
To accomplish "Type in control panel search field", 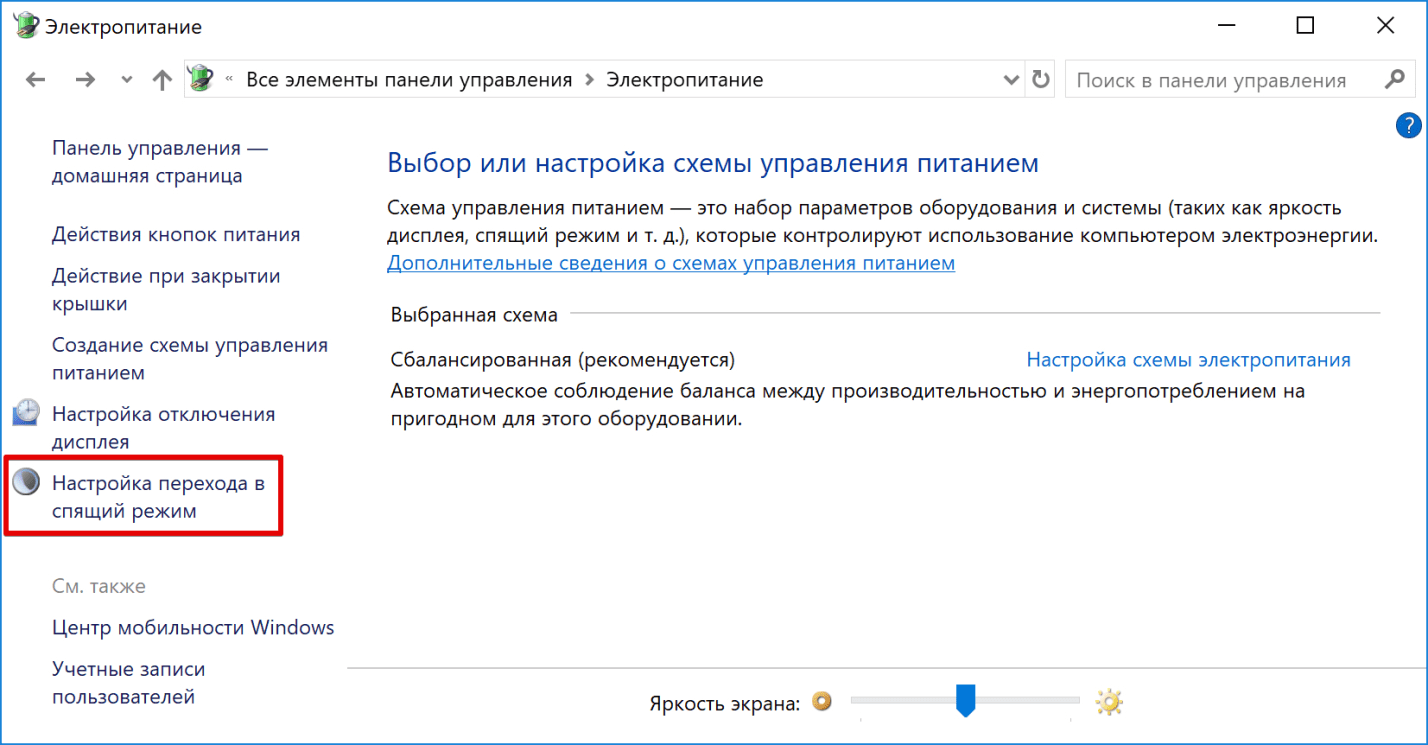I will 1220,80.
